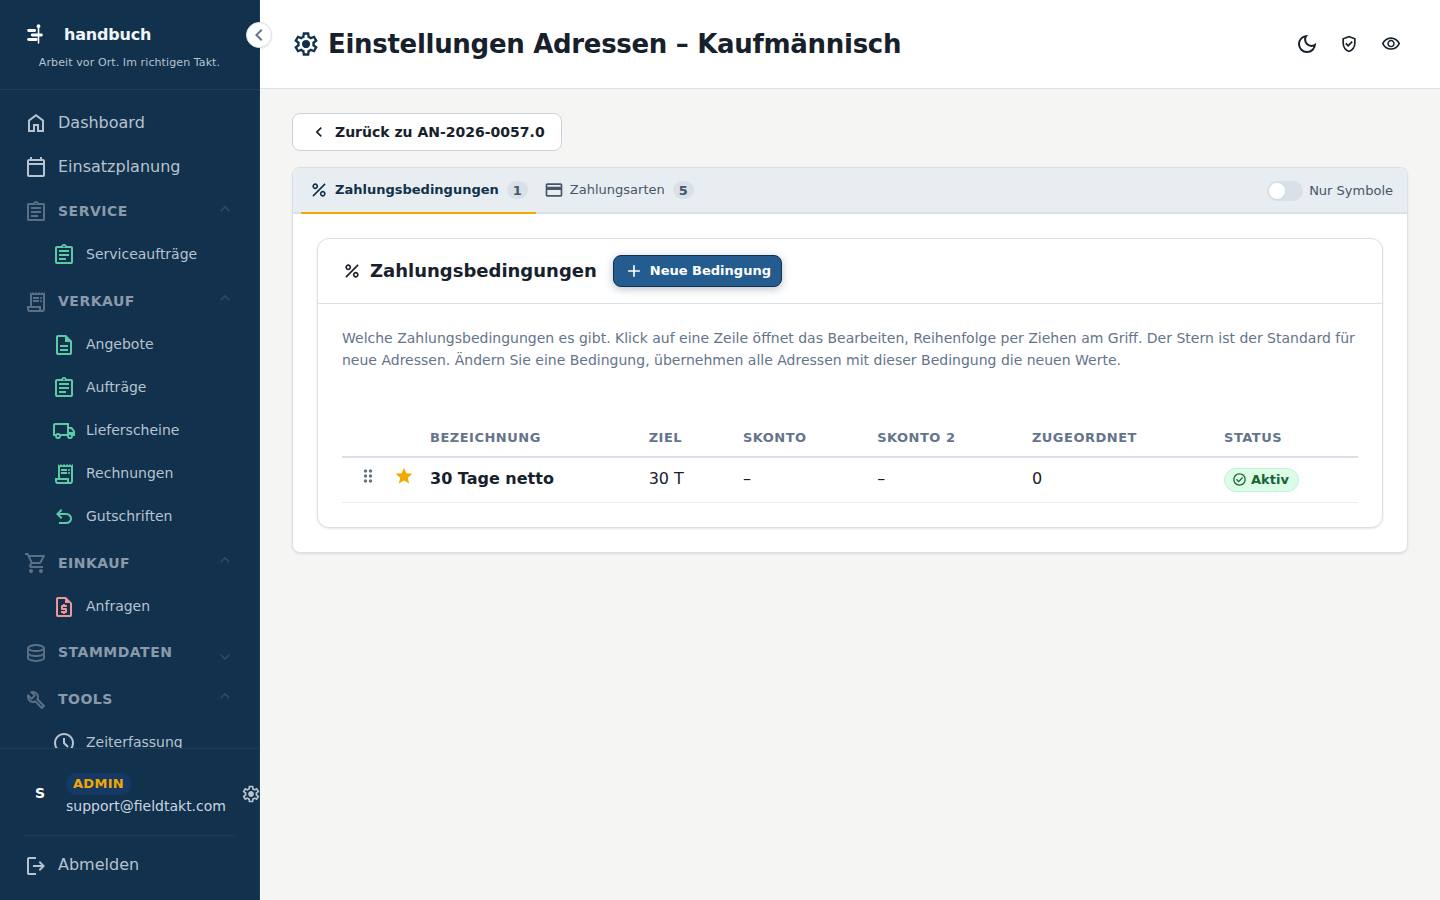Select the Zahlungsbedingungen tab
The height and width of the screenshot is (900, 1440).
[x=418, y=190]
